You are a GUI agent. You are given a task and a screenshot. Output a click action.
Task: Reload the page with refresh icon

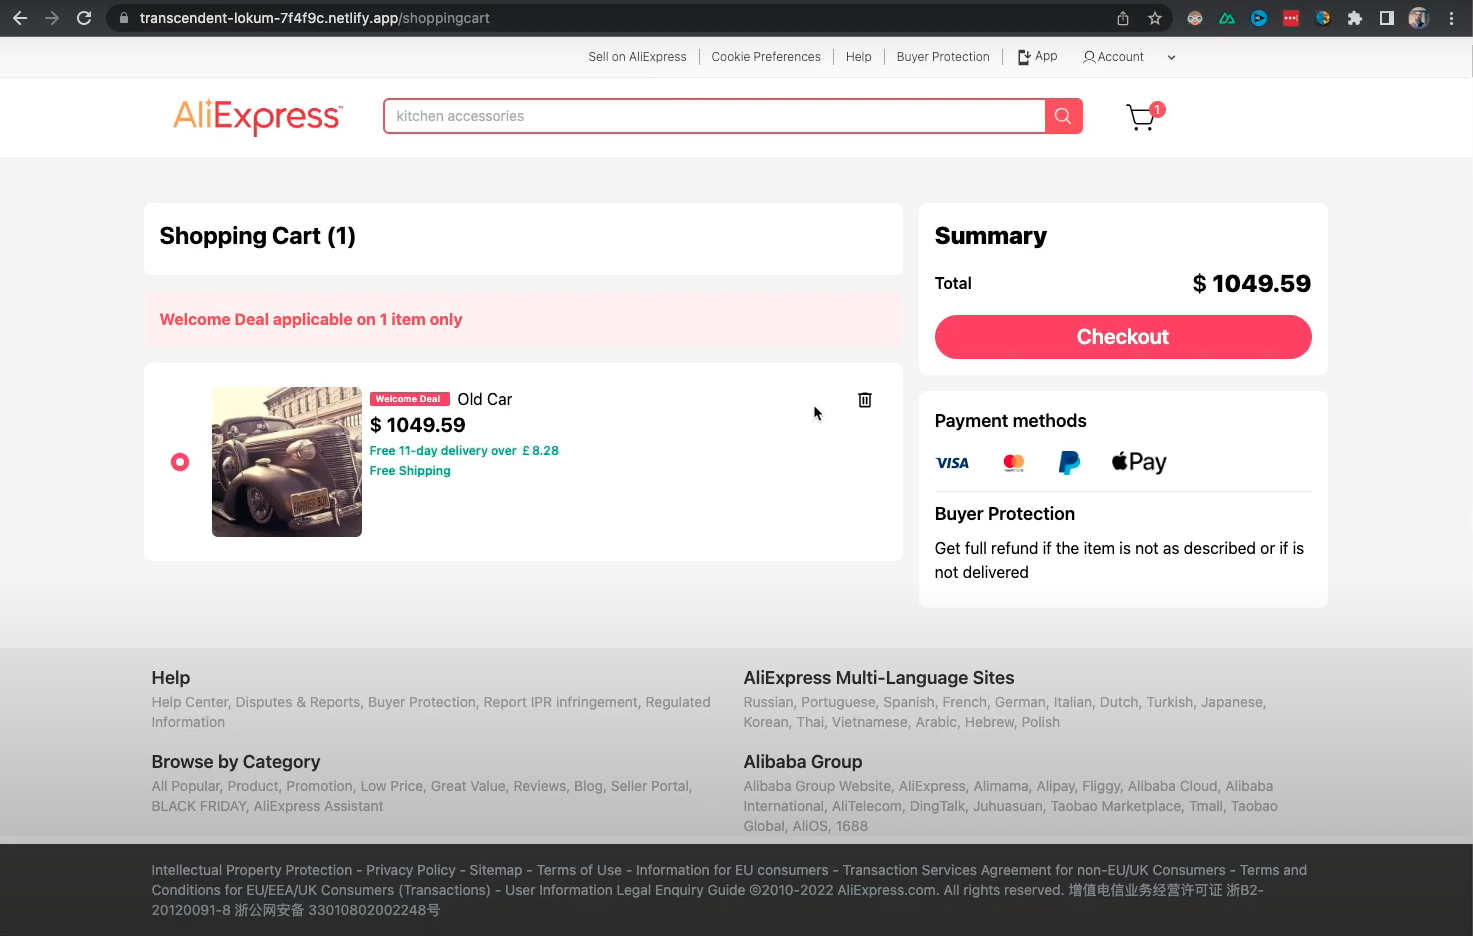[84, 18]
